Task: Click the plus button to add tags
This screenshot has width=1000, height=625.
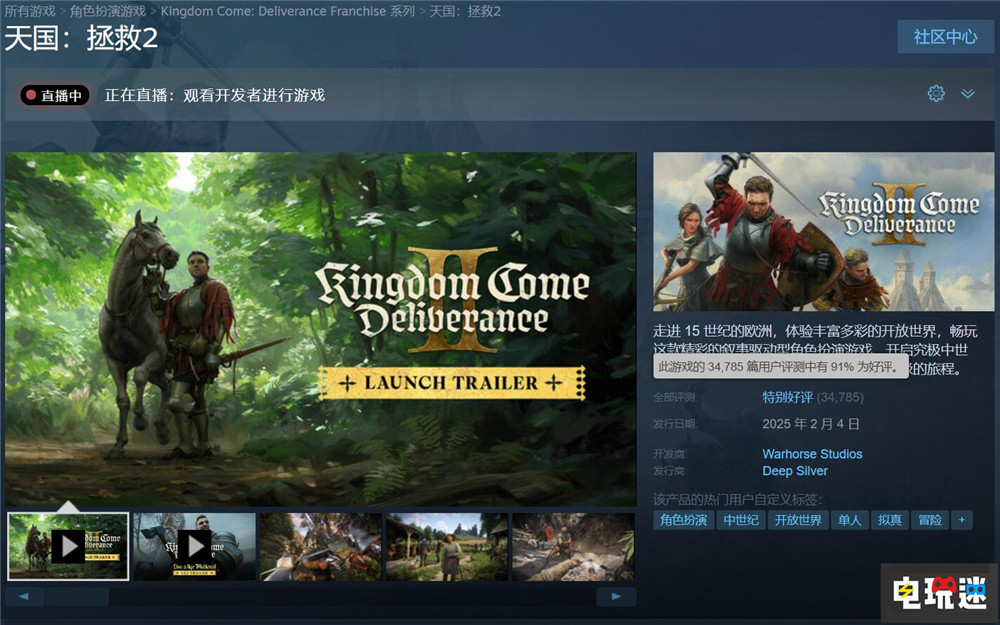Action: tap(961, 520)
